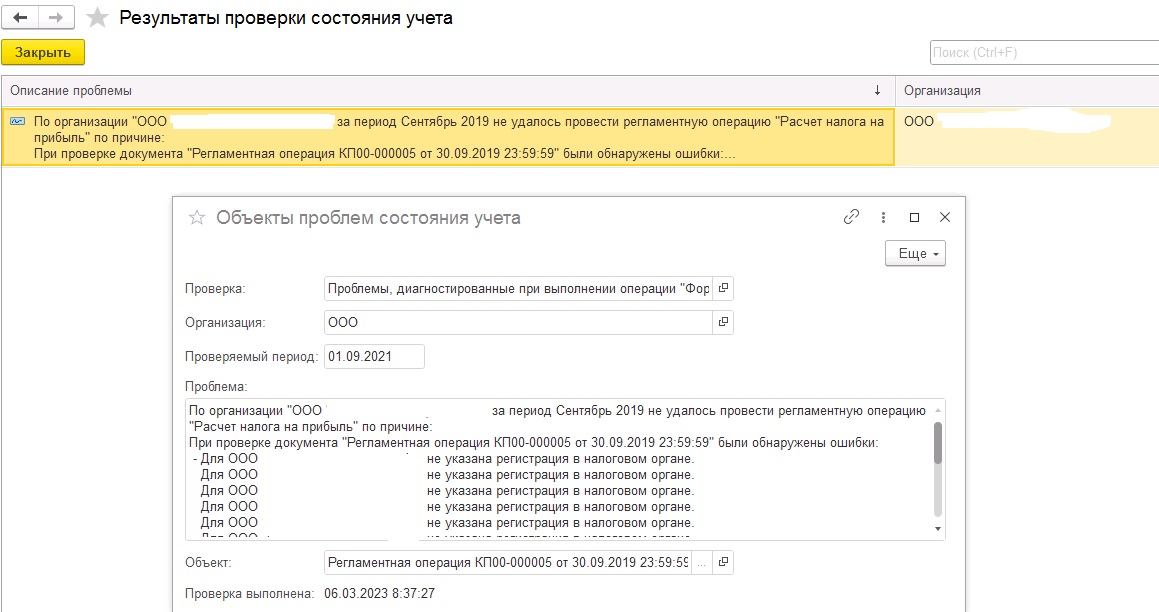
Task: Open the three-dots dialog menu
Action: 883,217
